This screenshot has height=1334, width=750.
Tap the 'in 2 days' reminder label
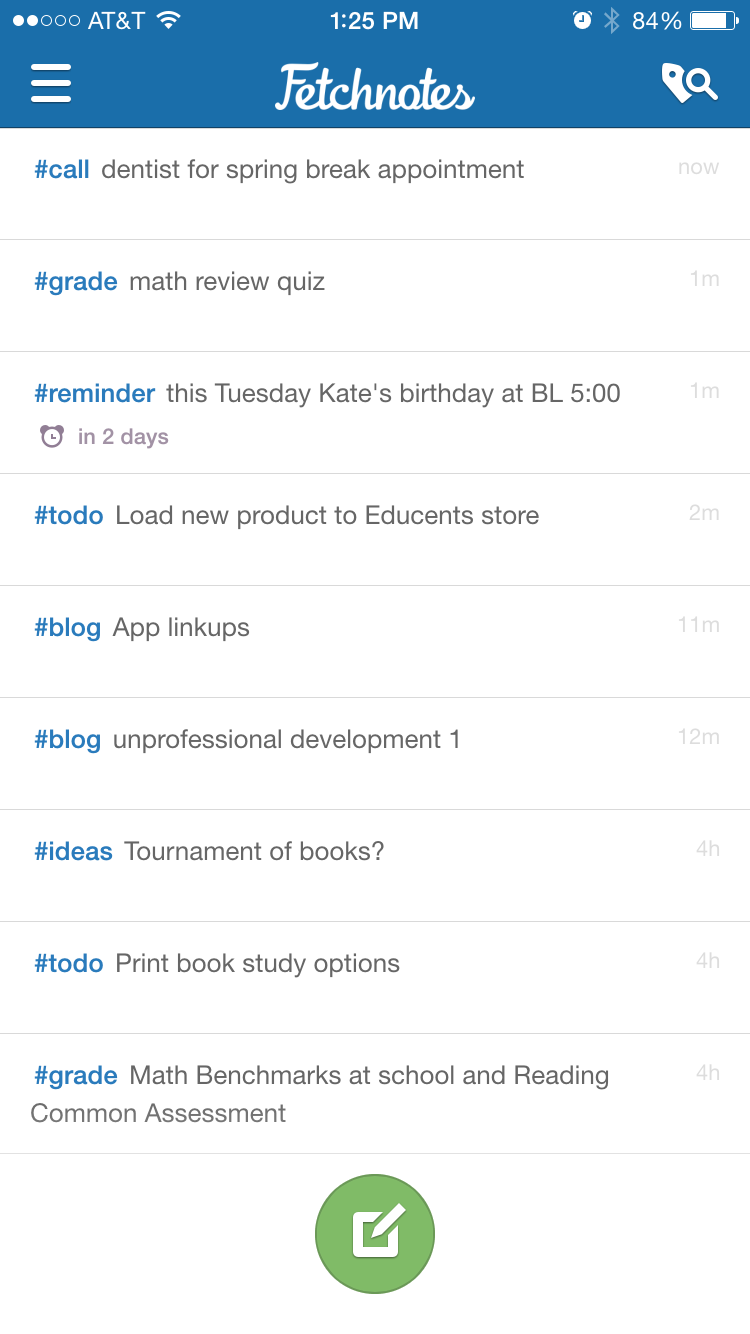point(123,437)
